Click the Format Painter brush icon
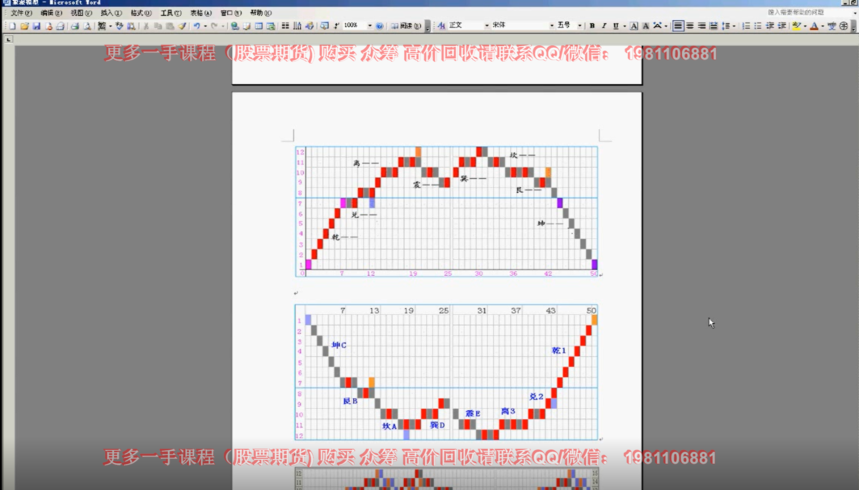 pyautogui.click(x=183, y=26)
